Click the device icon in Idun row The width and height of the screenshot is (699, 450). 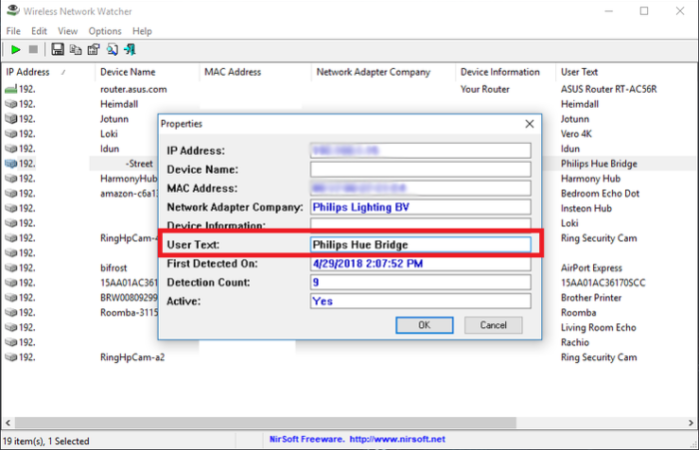pyautogui.click(x=11, y=149)
